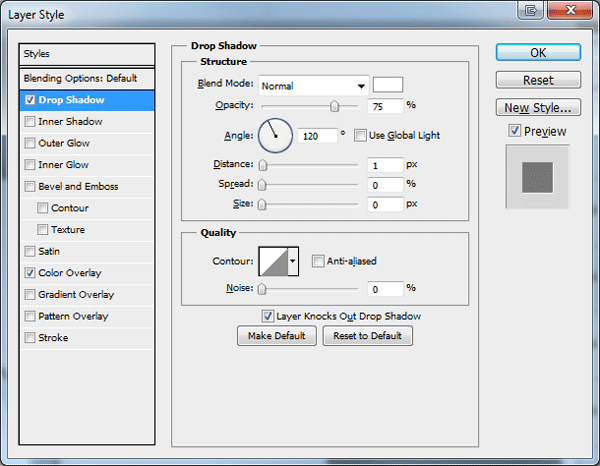Select the Inner Shadow label
This screenshot has width=600, height=466.
70,122
